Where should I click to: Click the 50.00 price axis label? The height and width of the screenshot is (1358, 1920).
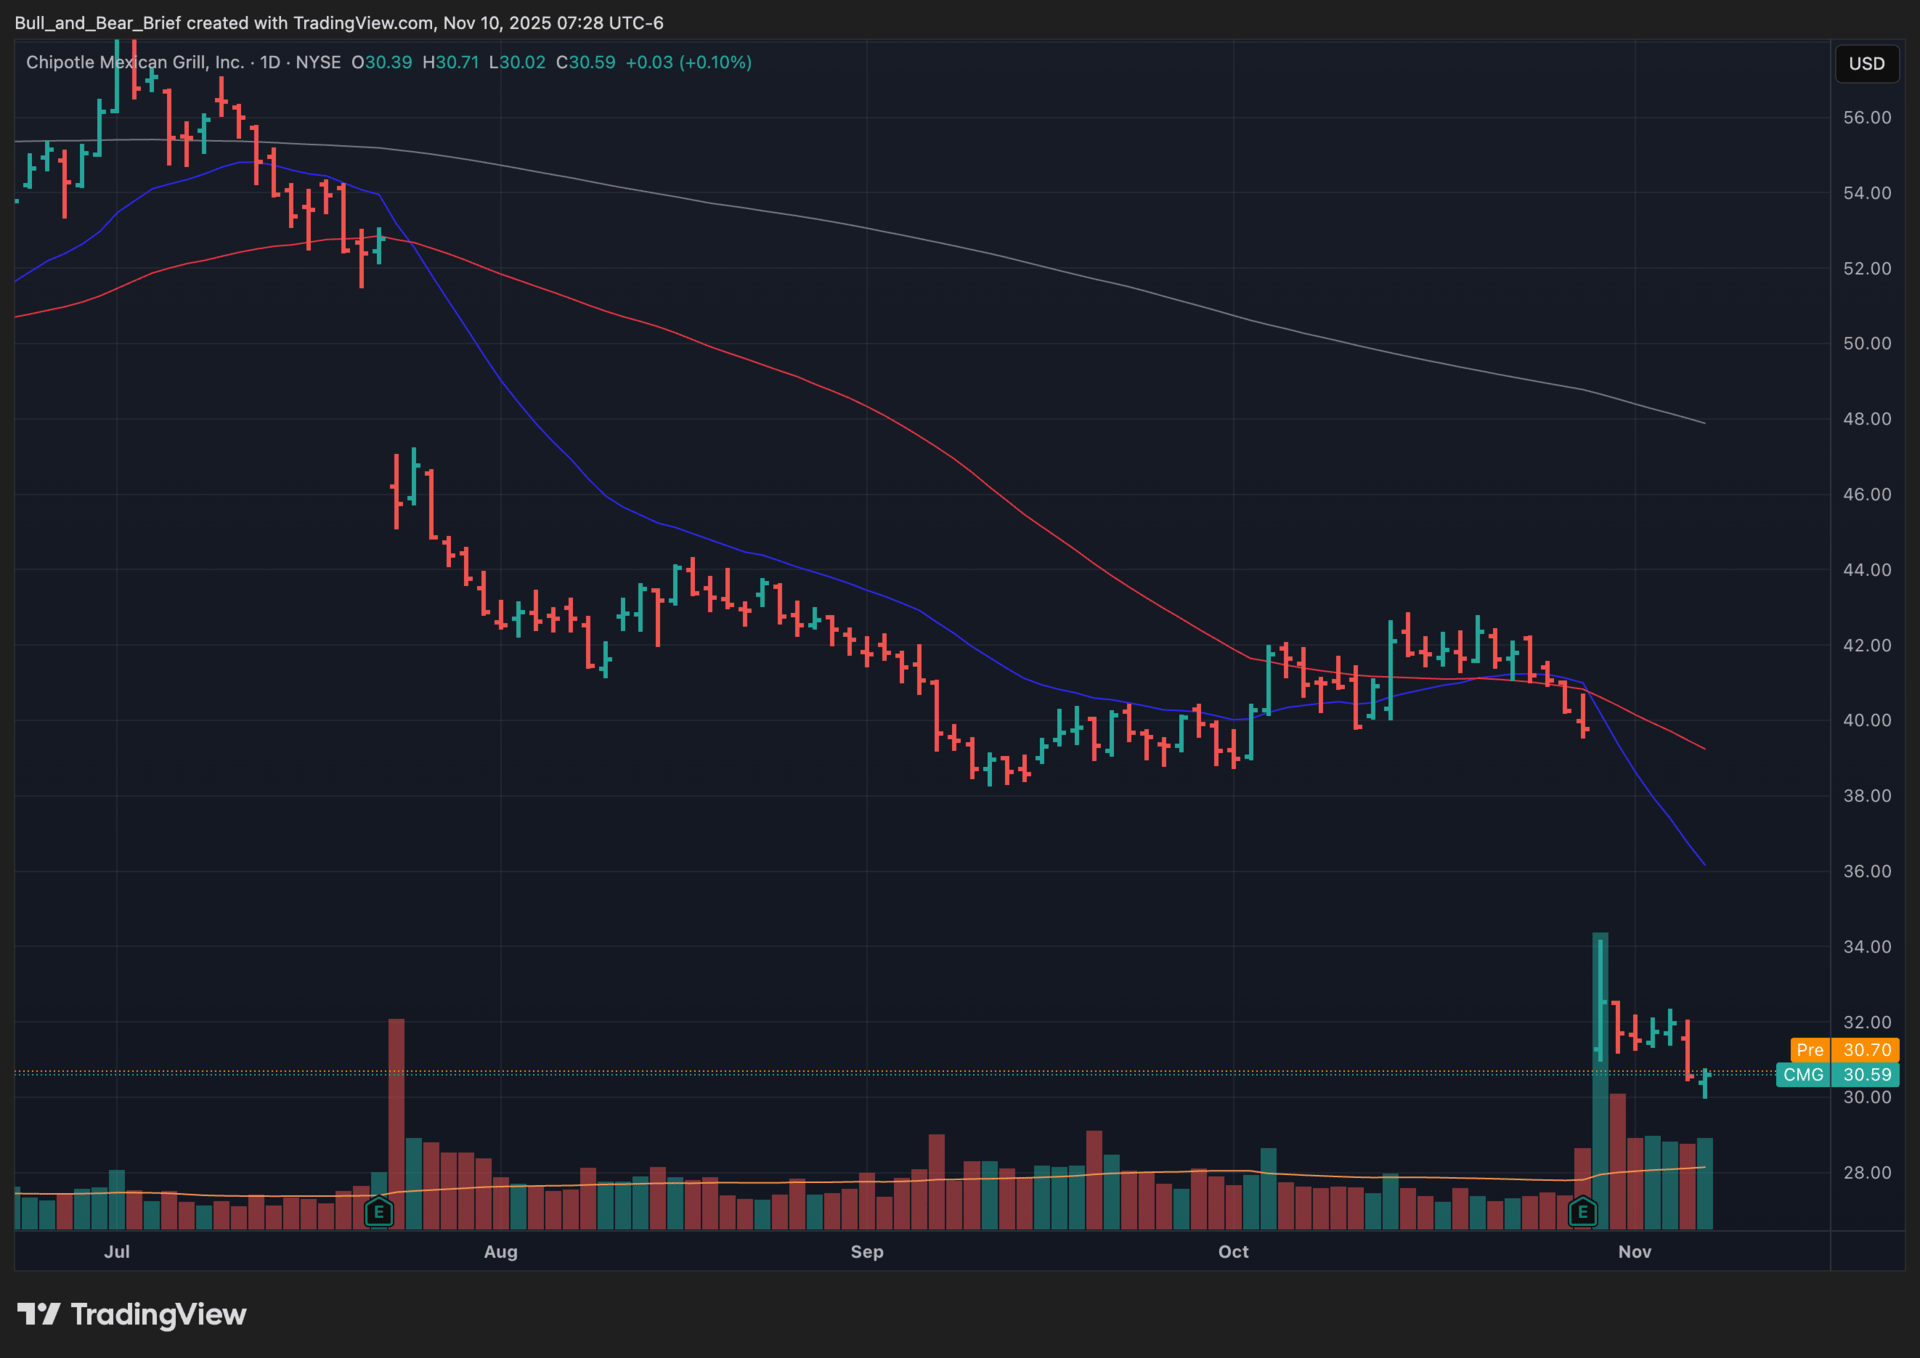pyautogui.click(x=1866, y=344)
